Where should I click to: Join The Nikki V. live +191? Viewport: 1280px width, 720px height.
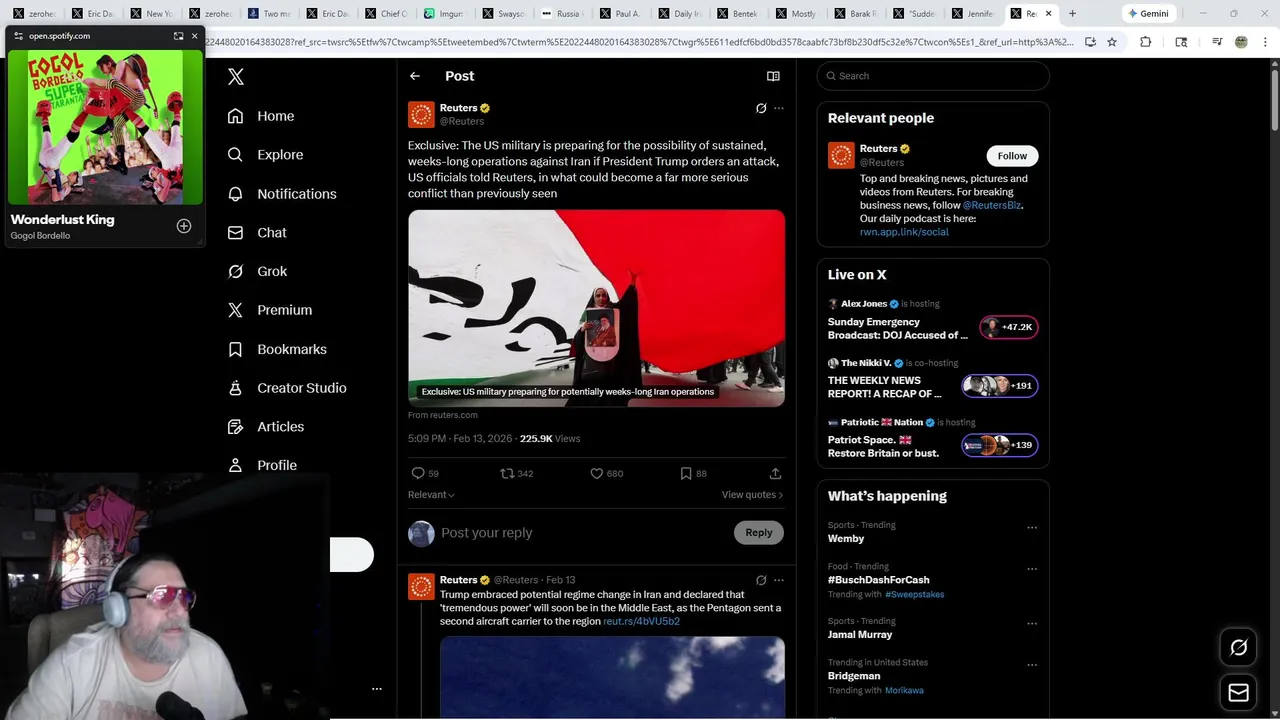pos(1000,386)
